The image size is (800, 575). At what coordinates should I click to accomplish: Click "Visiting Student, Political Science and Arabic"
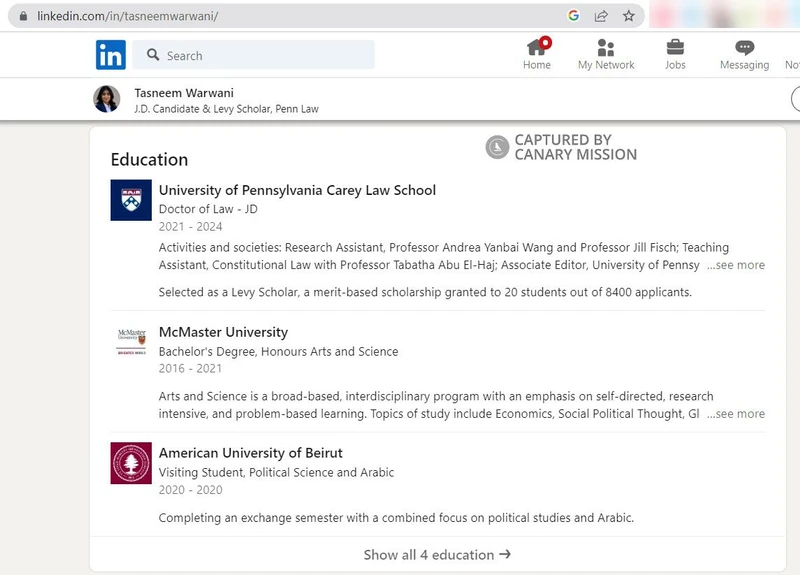277,472
